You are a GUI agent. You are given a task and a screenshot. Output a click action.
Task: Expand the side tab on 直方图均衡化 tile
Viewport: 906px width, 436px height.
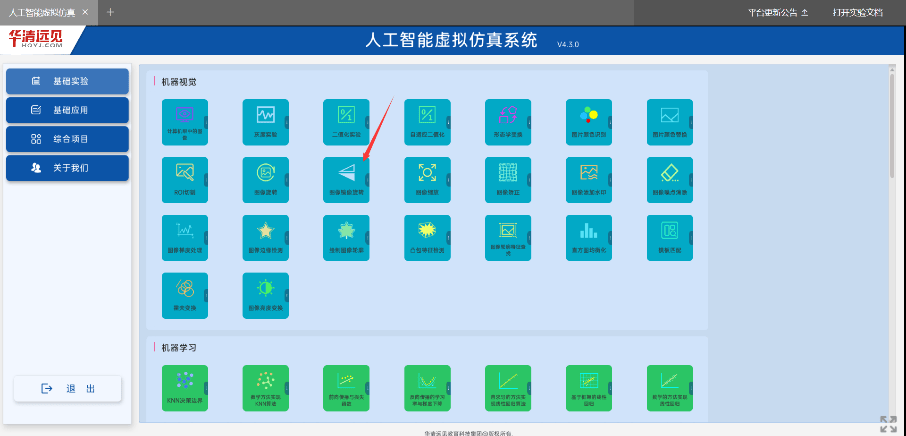coord(610,238)
